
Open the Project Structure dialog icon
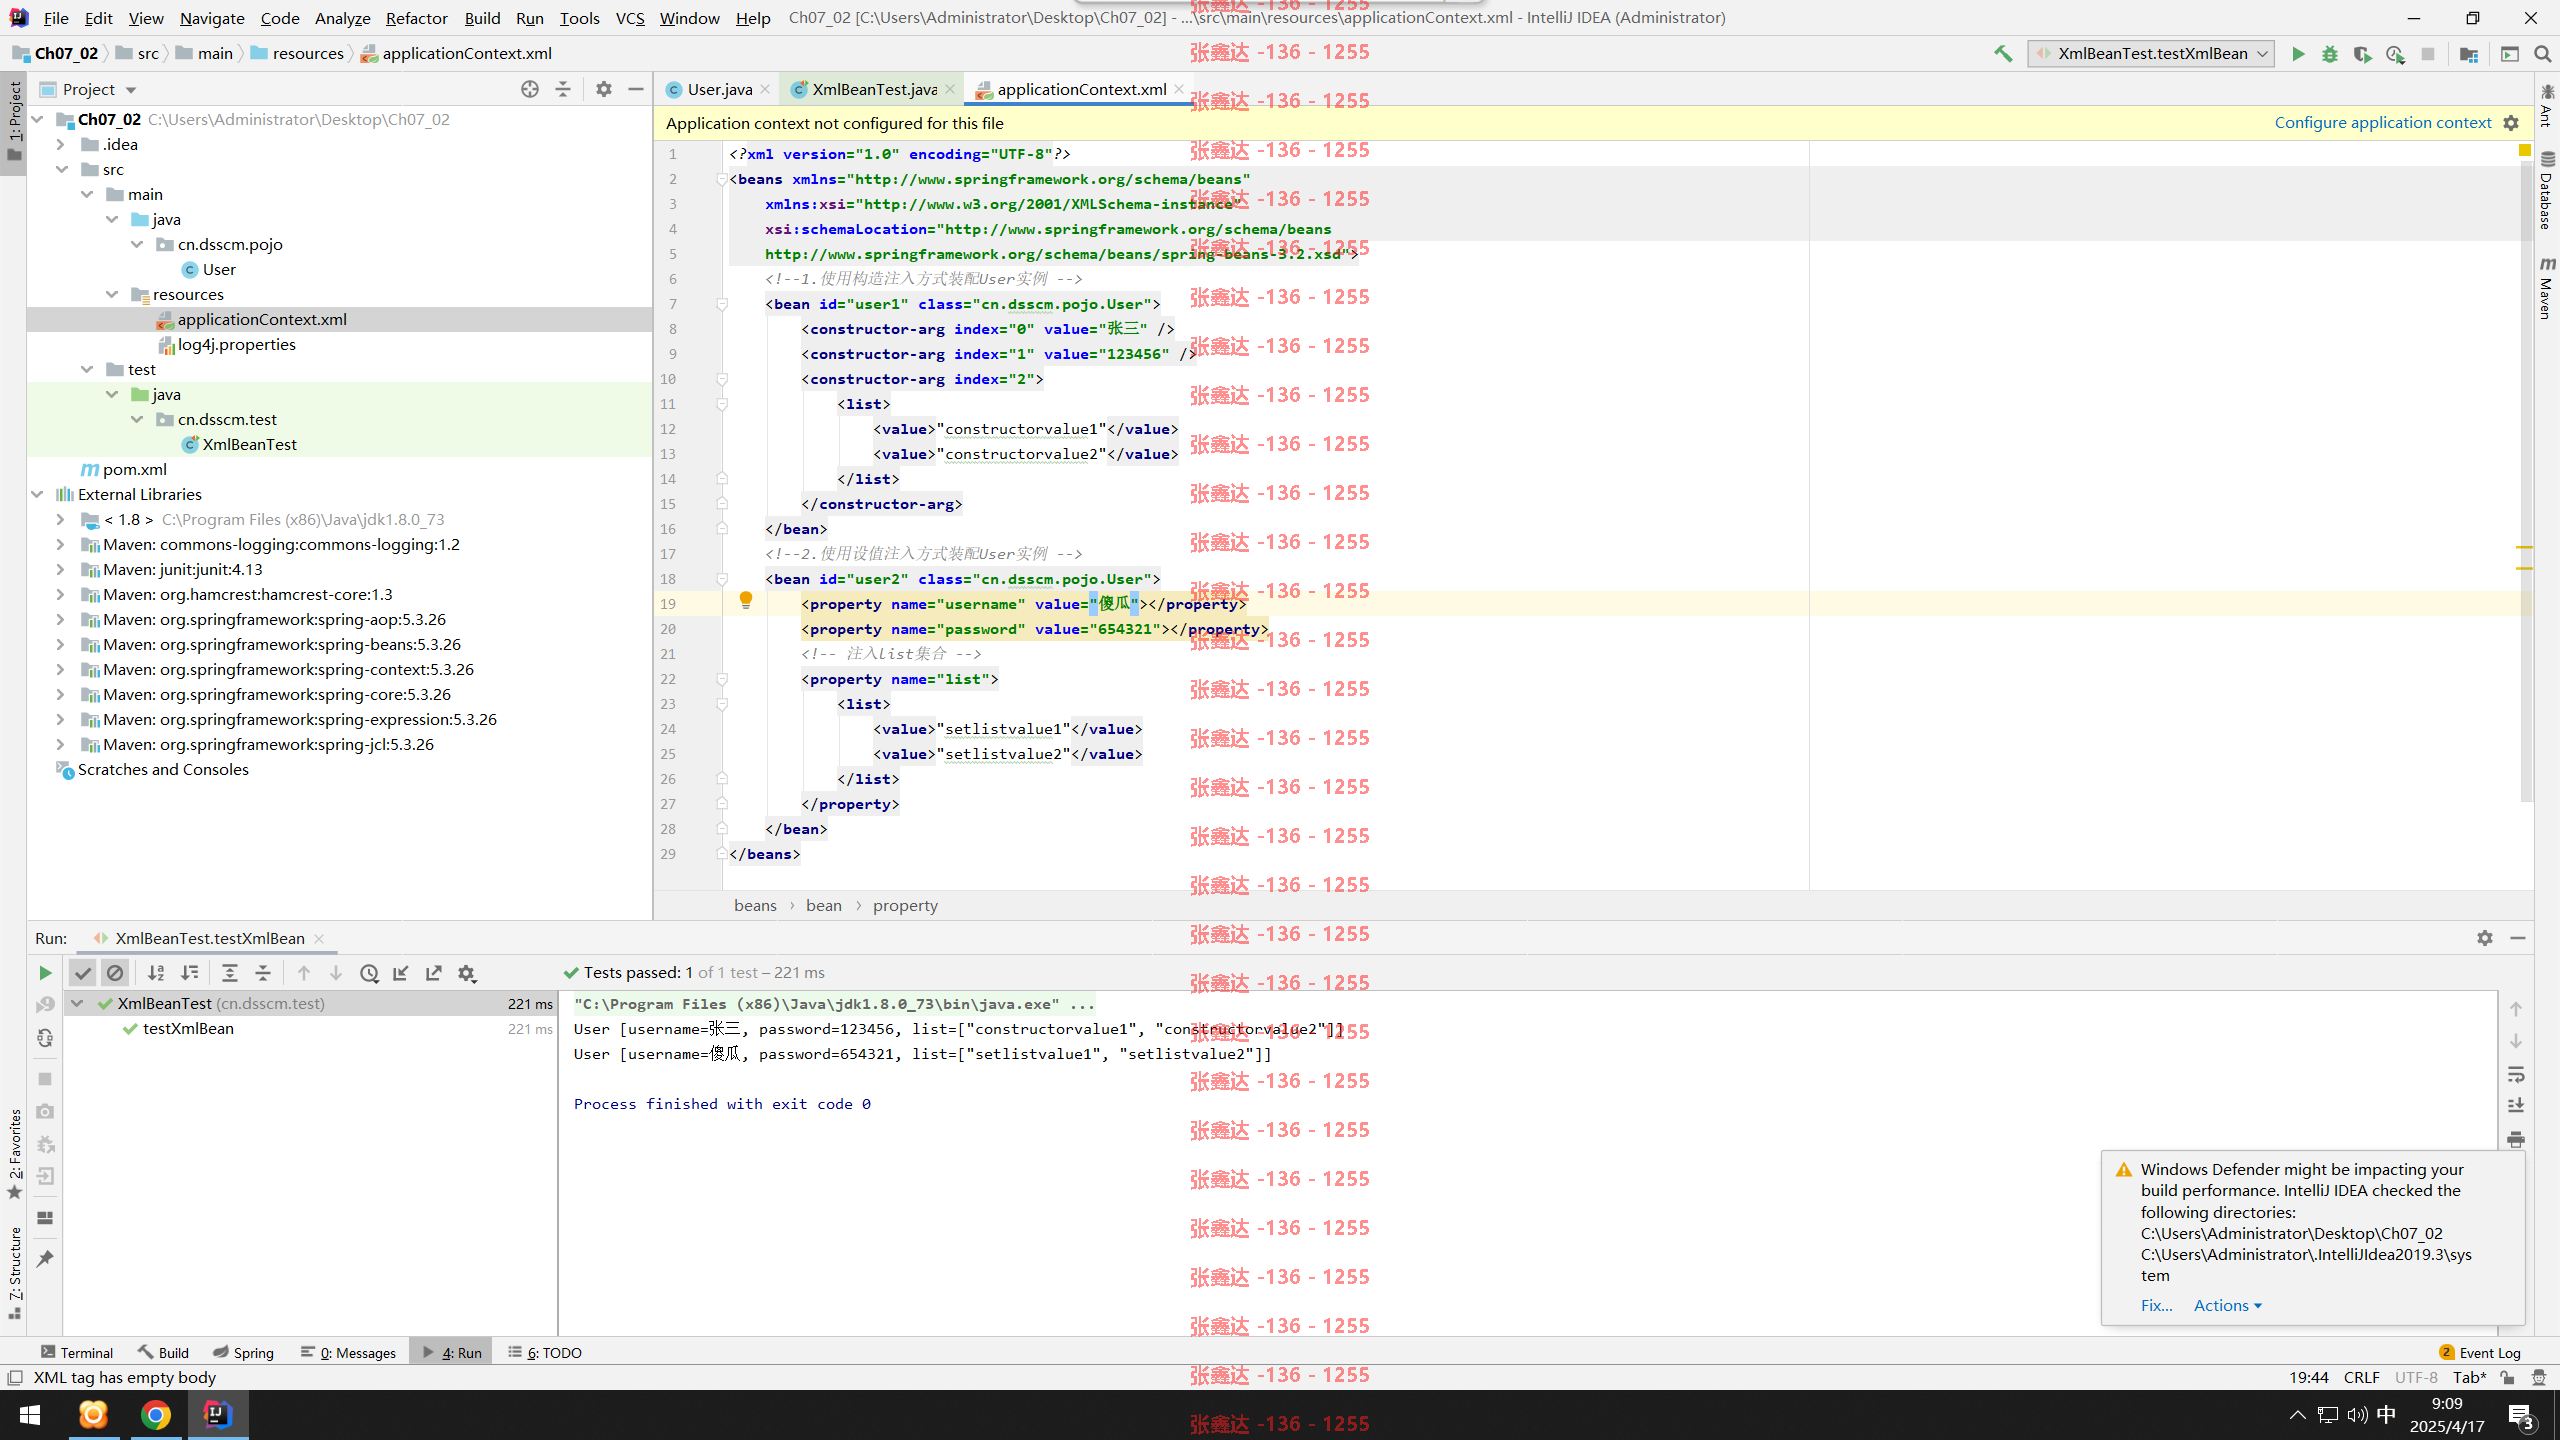(x=2469, y=54)
